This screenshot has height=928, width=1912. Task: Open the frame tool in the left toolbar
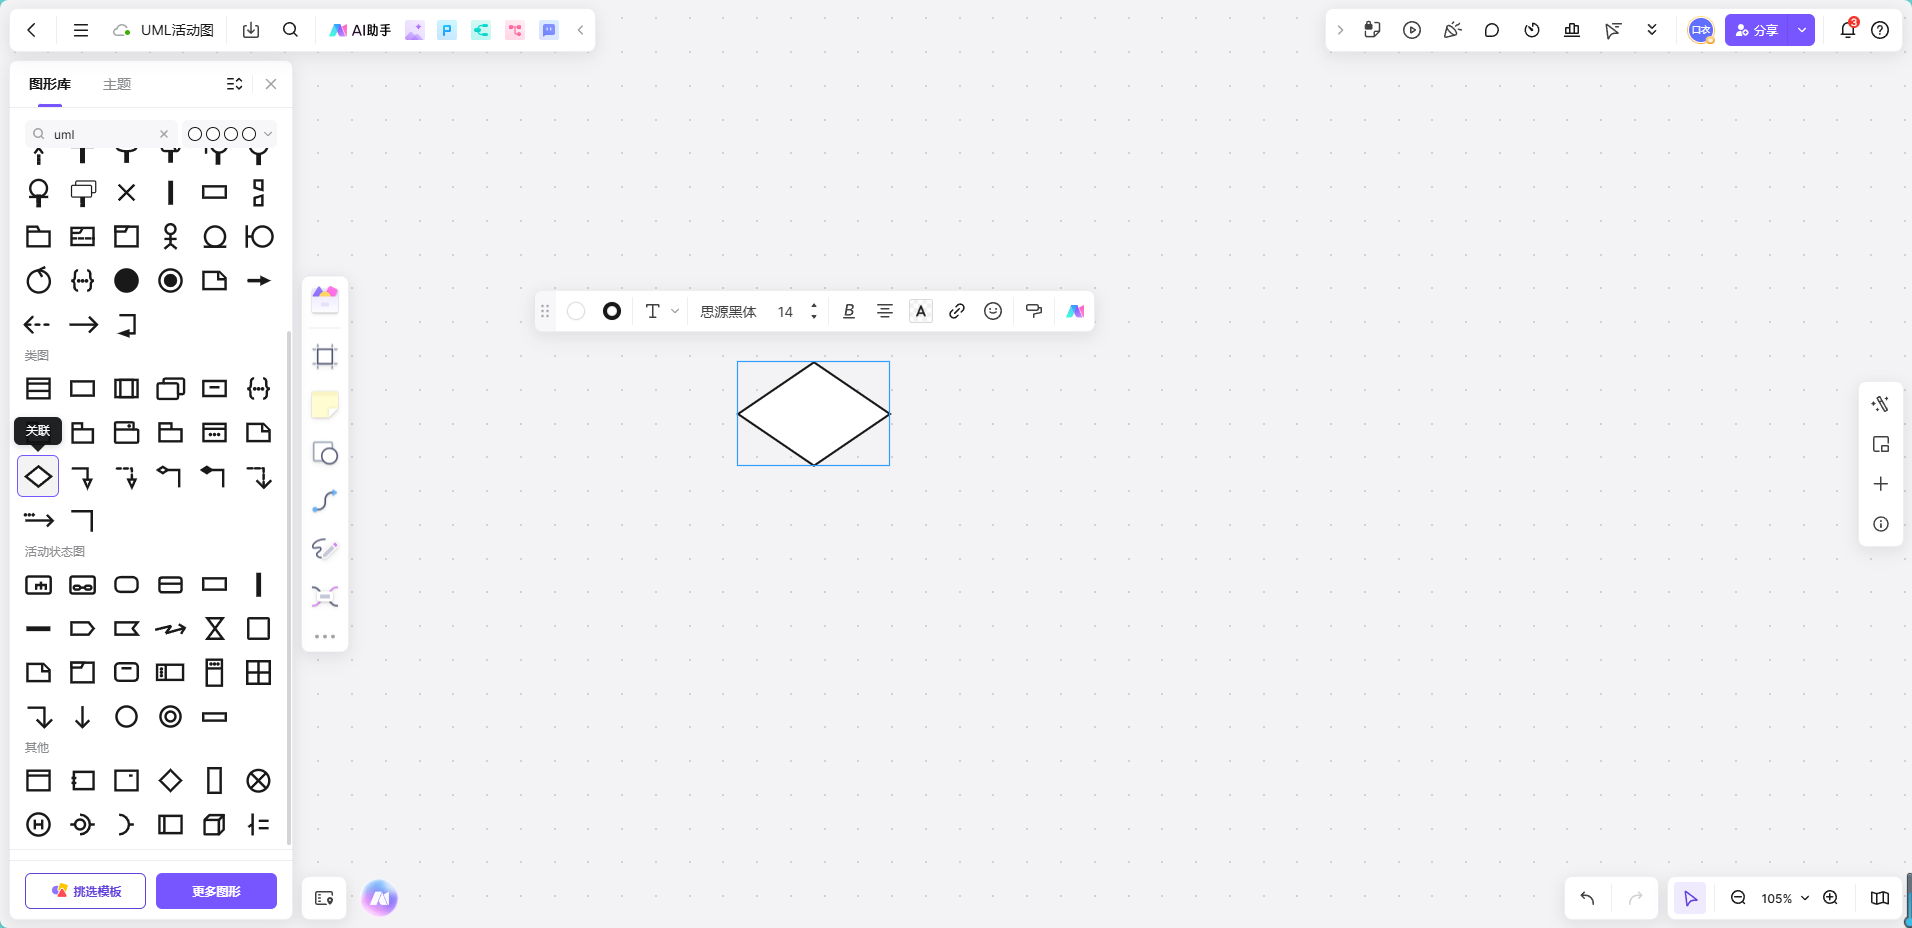pos(325,357)
